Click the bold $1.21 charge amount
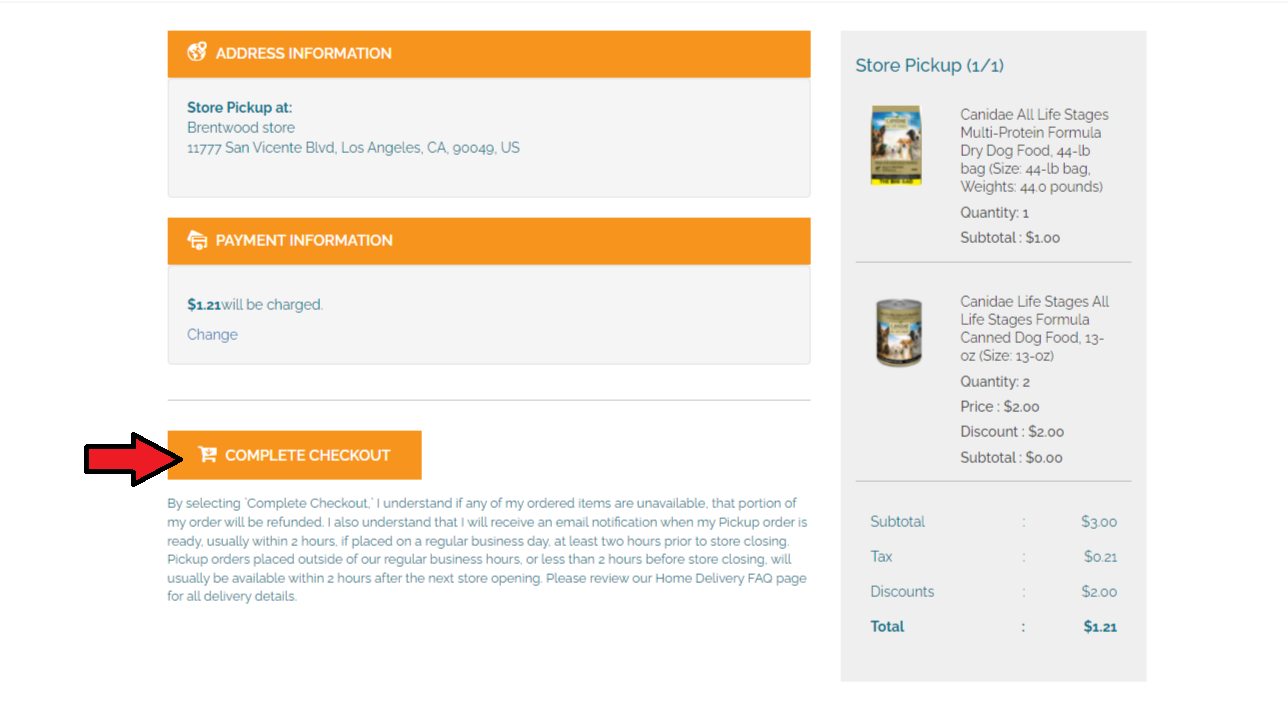1288x711 pixels. click(203, 305)
